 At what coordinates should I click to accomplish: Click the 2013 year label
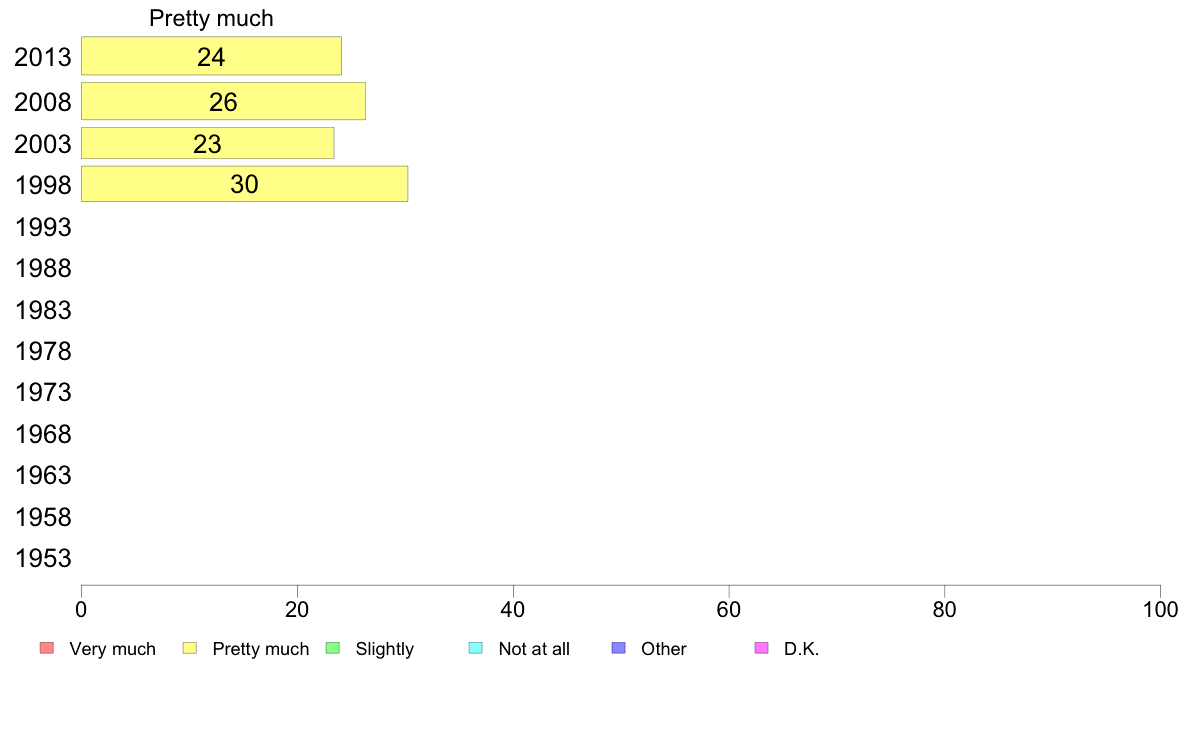pos(43,58)
